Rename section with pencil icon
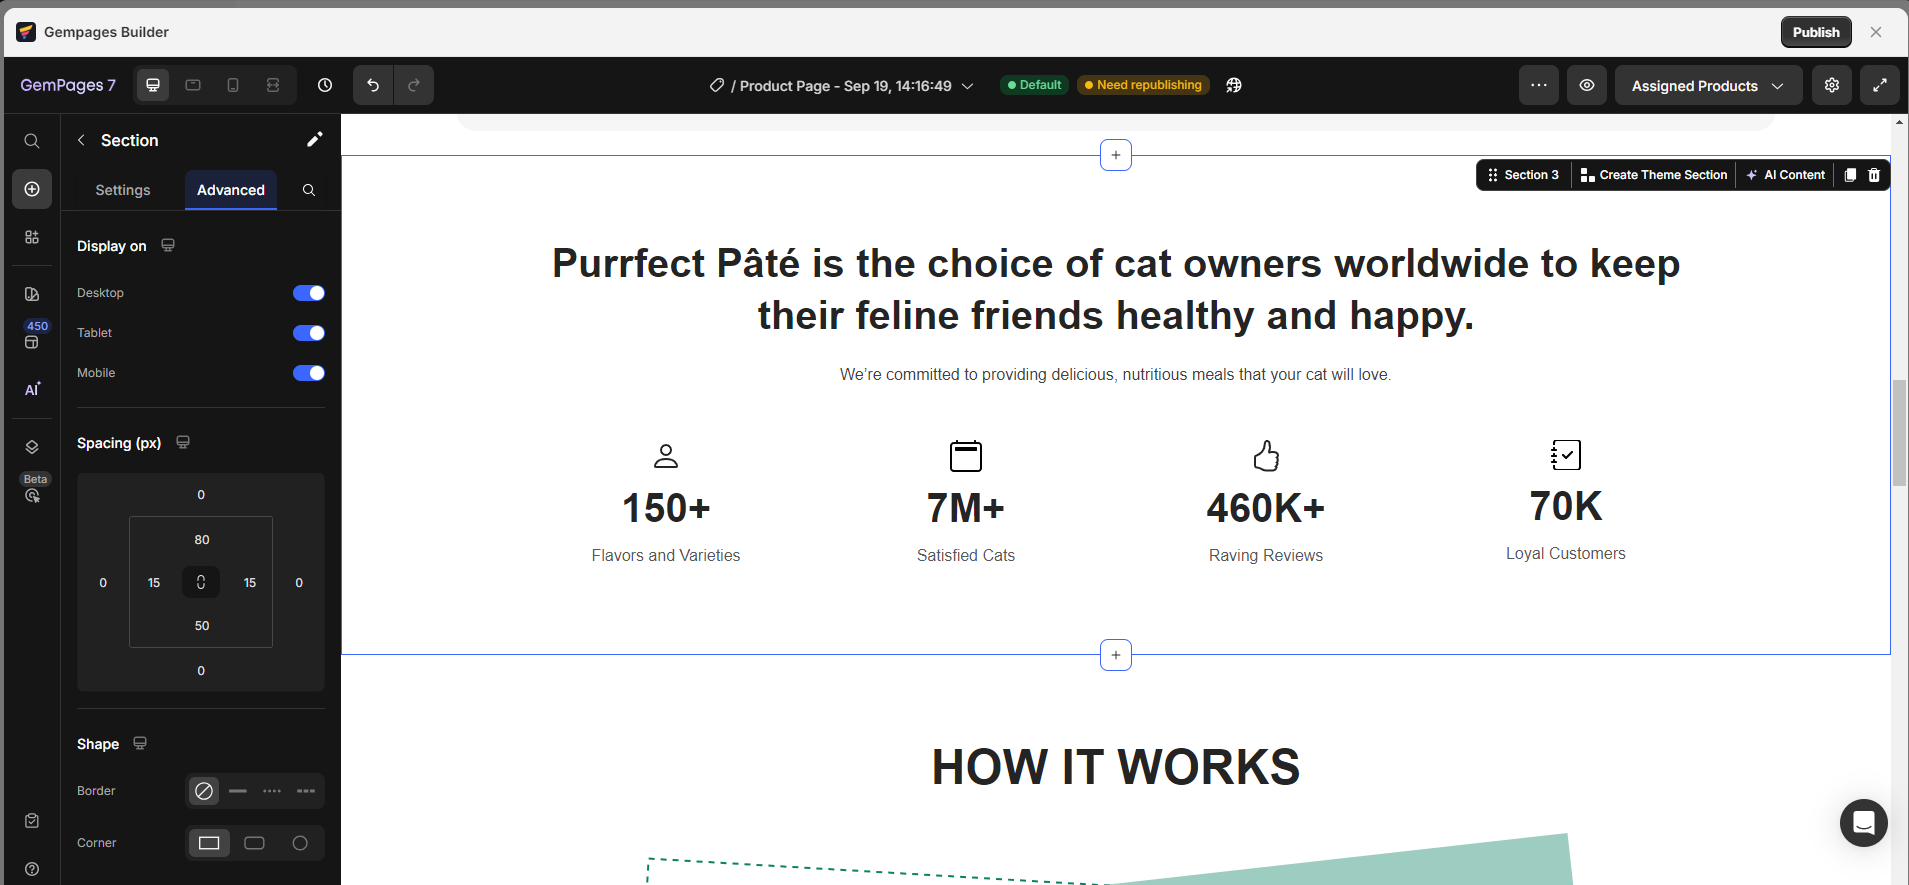 click(314, 140)
